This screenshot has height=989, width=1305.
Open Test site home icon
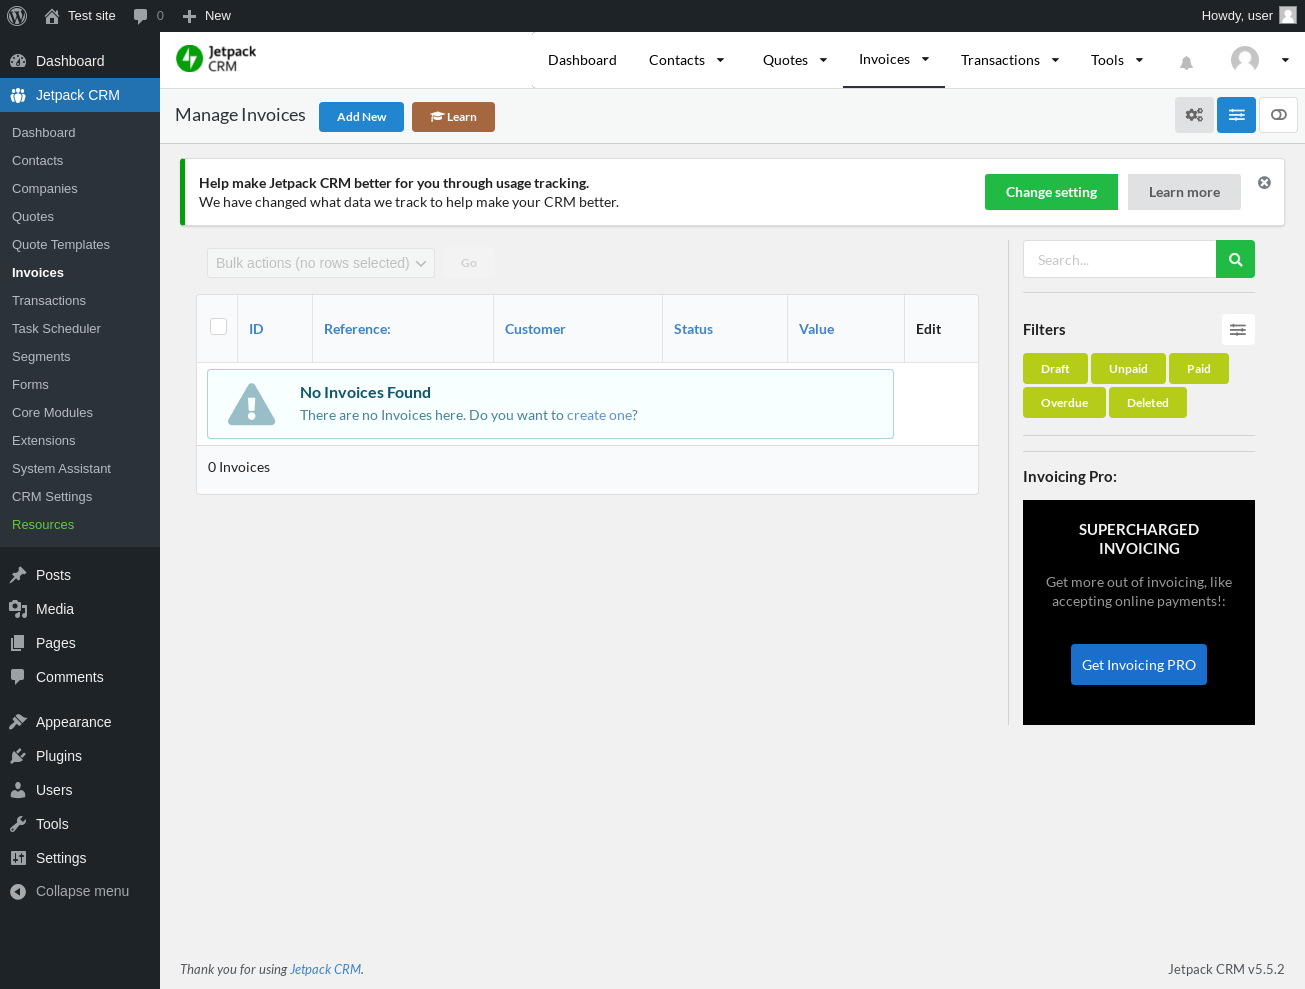click(52, 16)
